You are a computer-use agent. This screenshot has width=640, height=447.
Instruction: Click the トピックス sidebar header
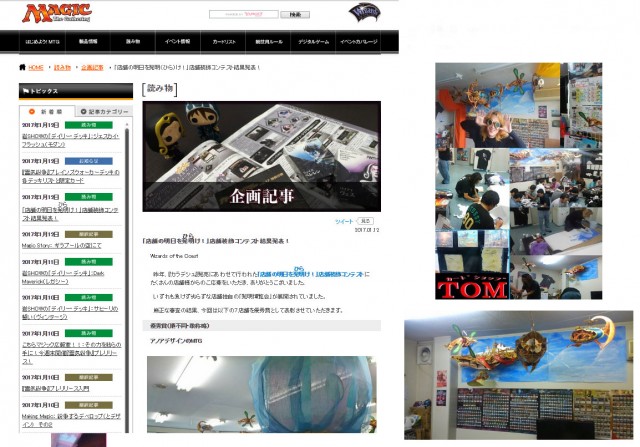pos(76,91)
